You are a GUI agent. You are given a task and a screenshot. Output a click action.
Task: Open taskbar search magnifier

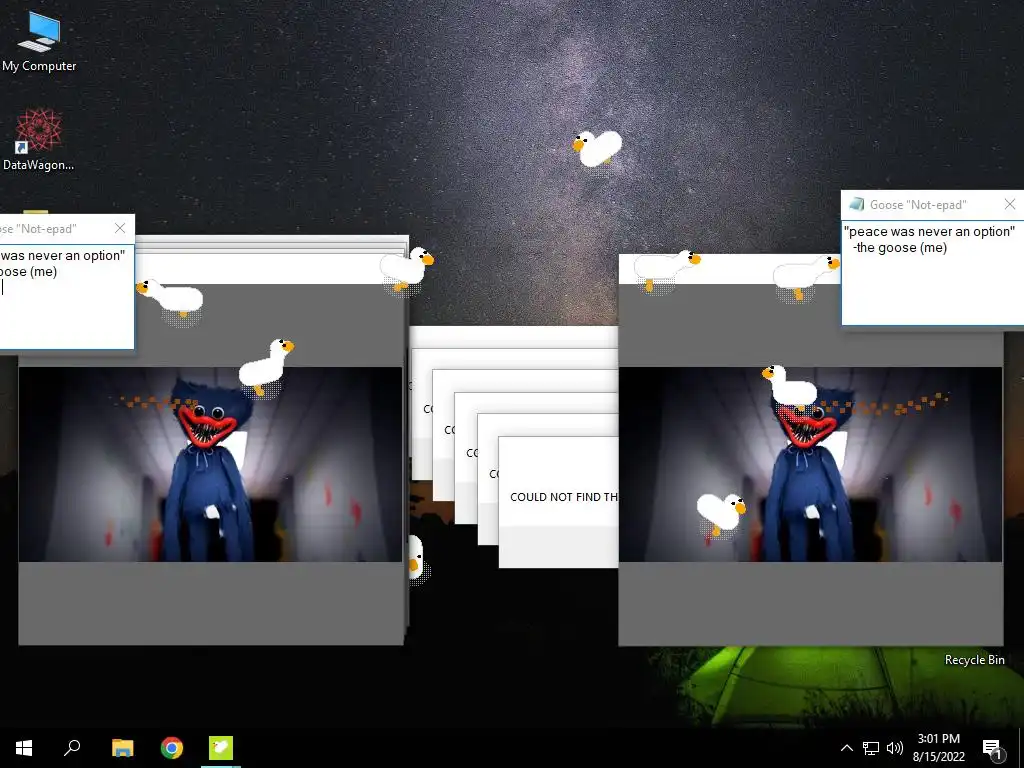tap(72, 748)
